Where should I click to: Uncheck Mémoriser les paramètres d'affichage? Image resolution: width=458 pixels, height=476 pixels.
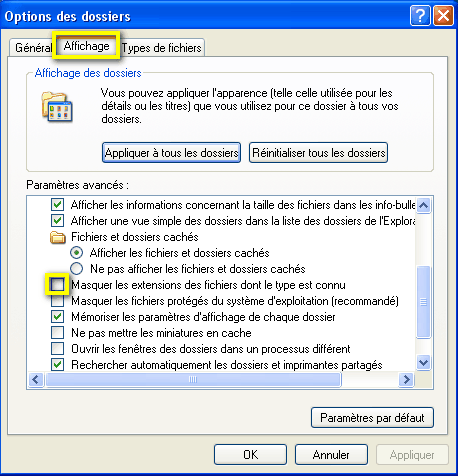point(57,317)
